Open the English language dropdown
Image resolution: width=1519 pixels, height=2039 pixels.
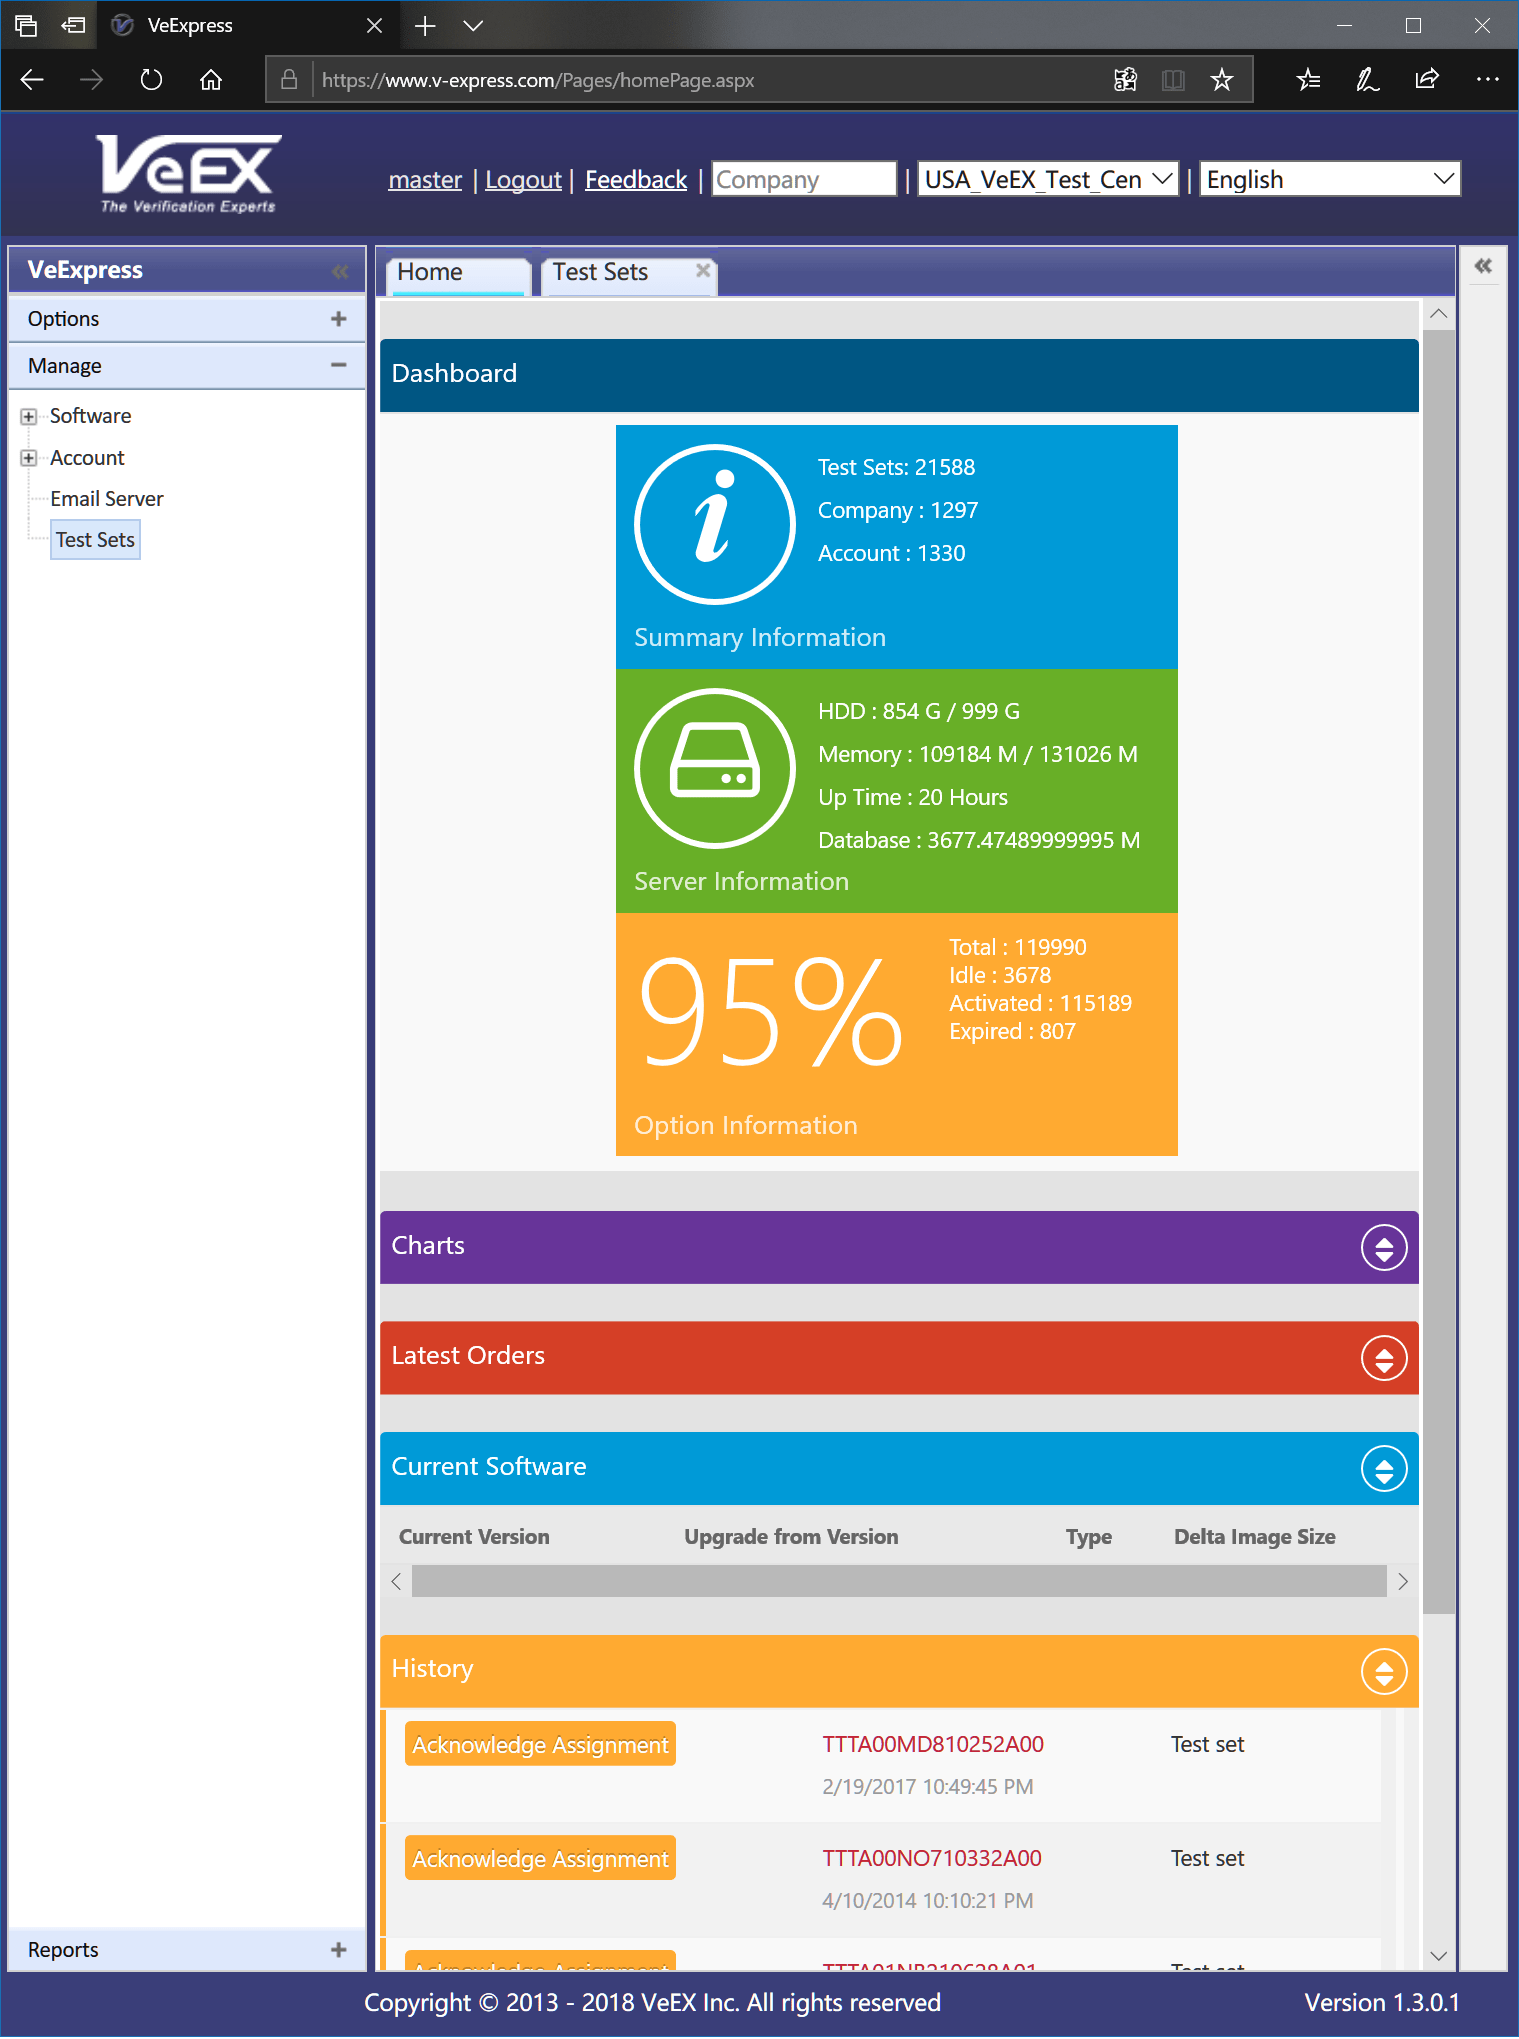coord(1329,179)
